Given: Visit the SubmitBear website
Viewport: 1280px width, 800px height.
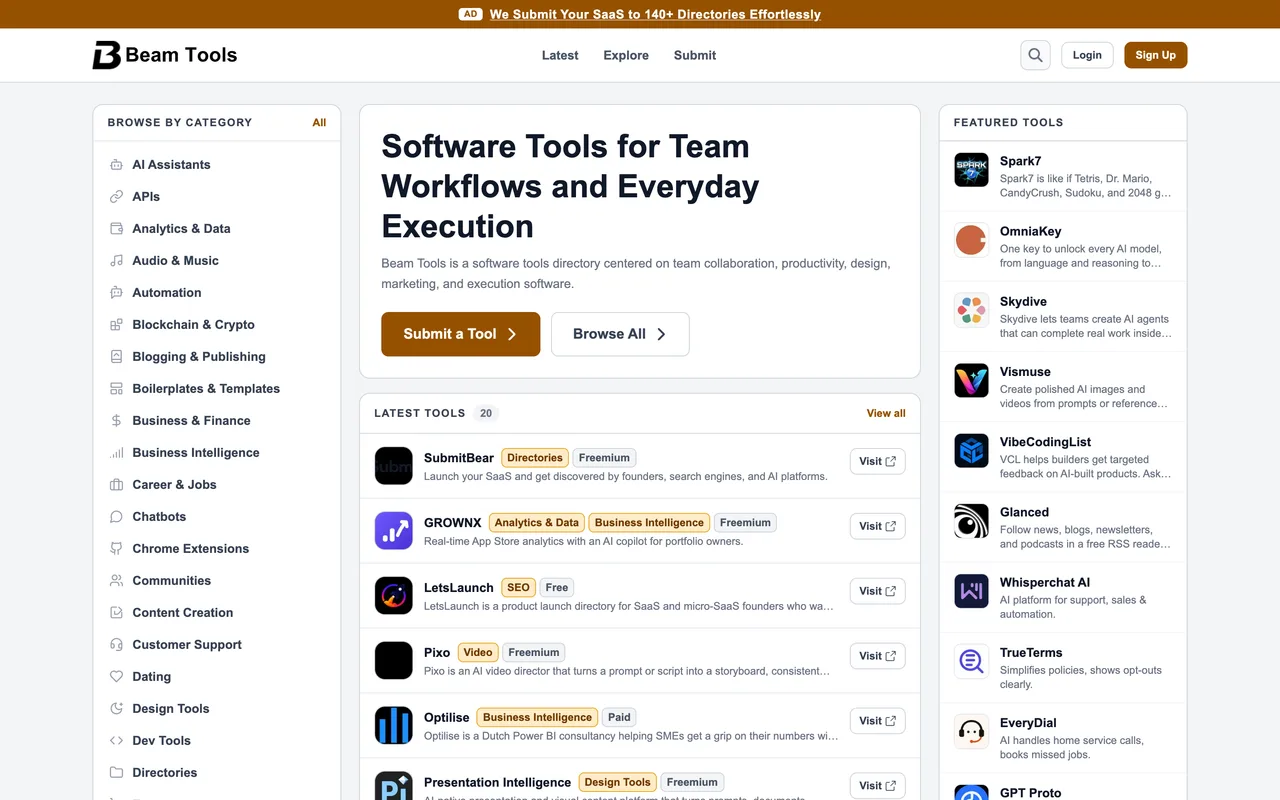Looking at the screenshot, I should pyautogui.click(x=877, y=461).
